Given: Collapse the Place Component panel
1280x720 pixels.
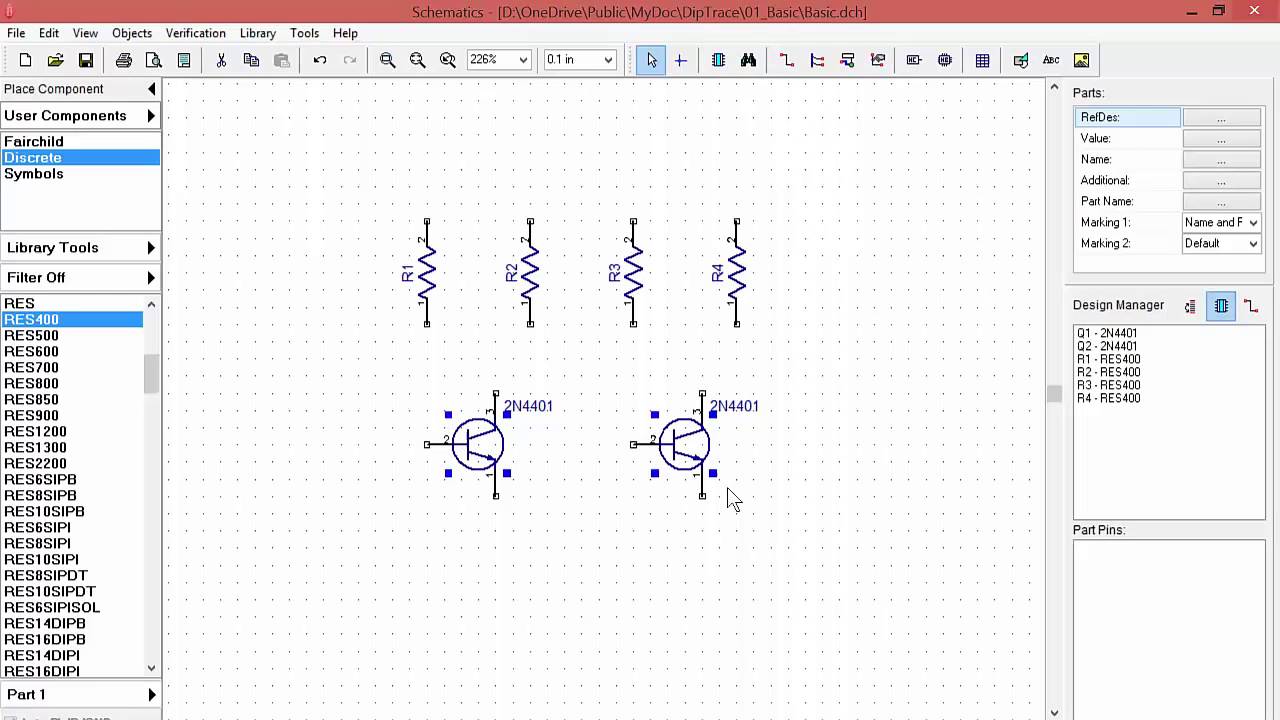Looking at the screenshot, I should [x=151, y=89].
